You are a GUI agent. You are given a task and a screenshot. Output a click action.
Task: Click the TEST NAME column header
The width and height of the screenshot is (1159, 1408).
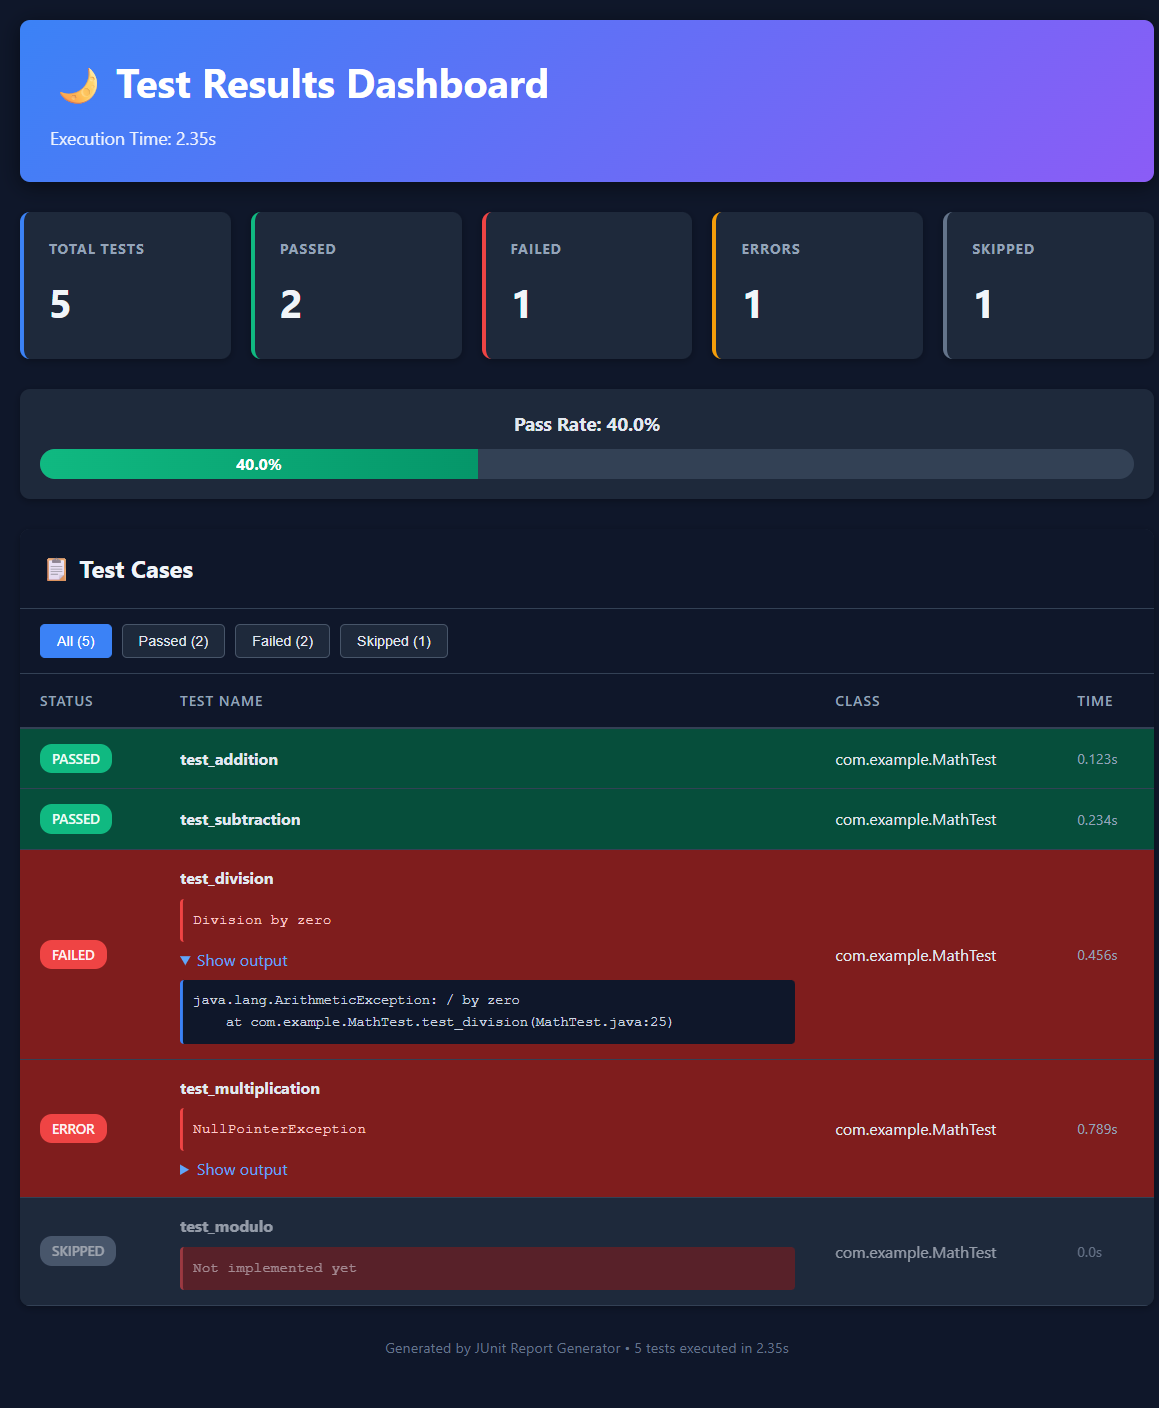tap(221, 701)
